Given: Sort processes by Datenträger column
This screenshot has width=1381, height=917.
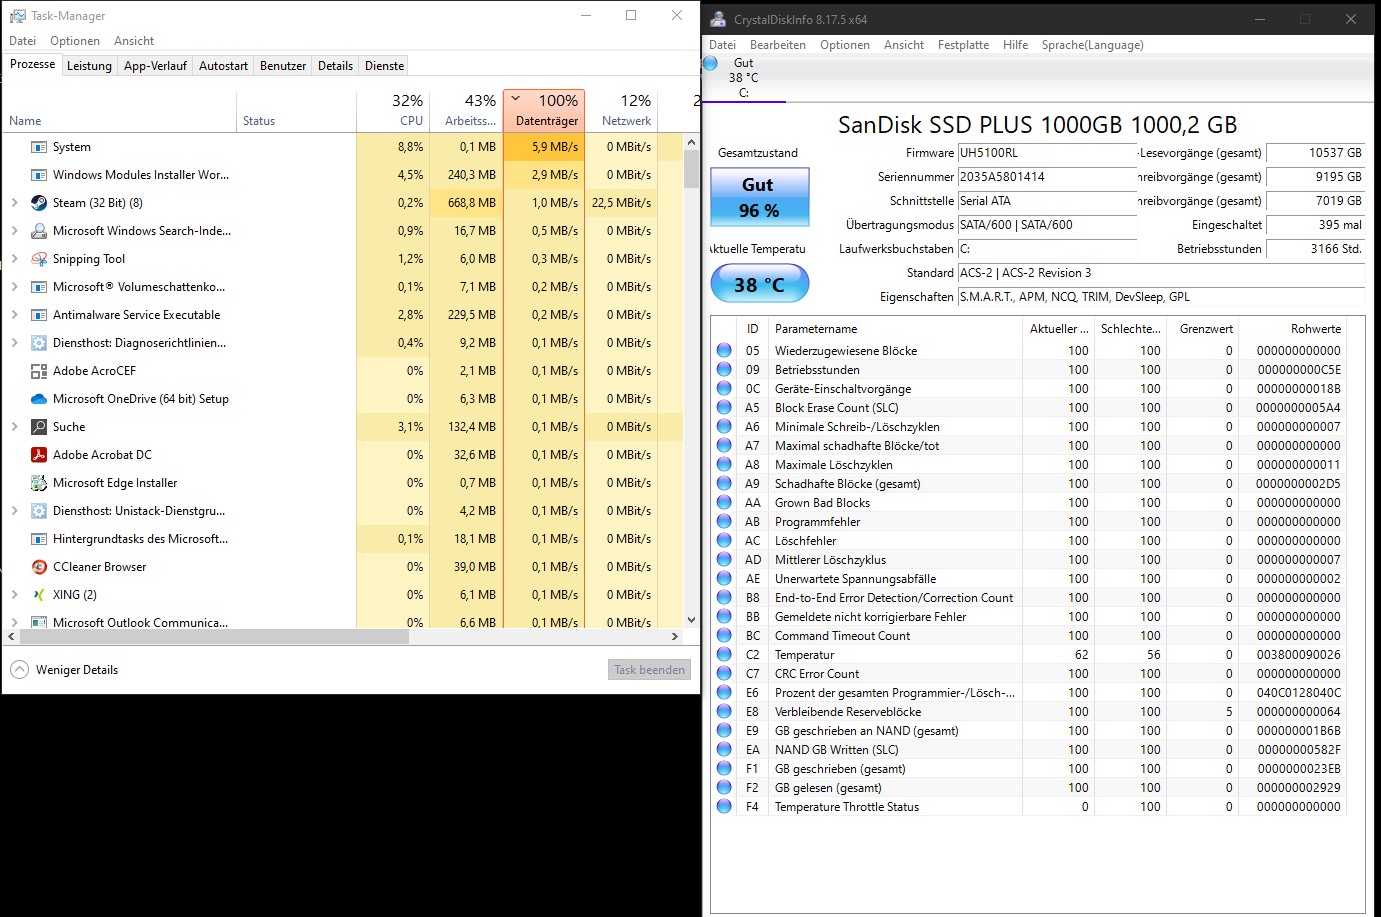Looking at the screenshot, I should tap(546, 110).
